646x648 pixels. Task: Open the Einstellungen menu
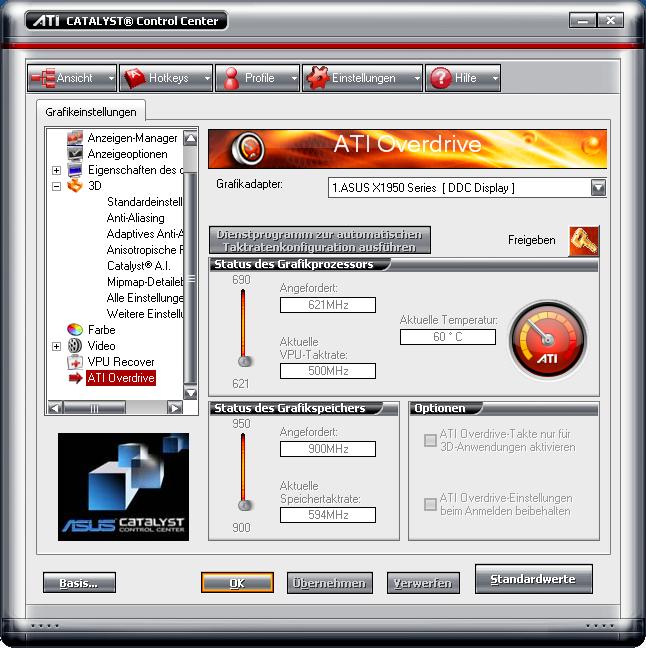(x=362, y=78)
